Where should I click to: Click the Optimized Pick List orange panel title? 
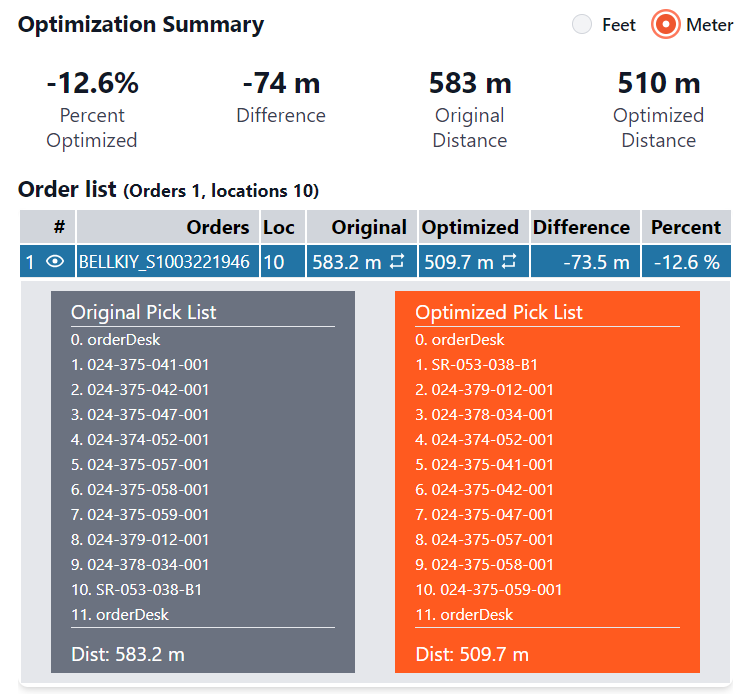(x=499, y=312)
